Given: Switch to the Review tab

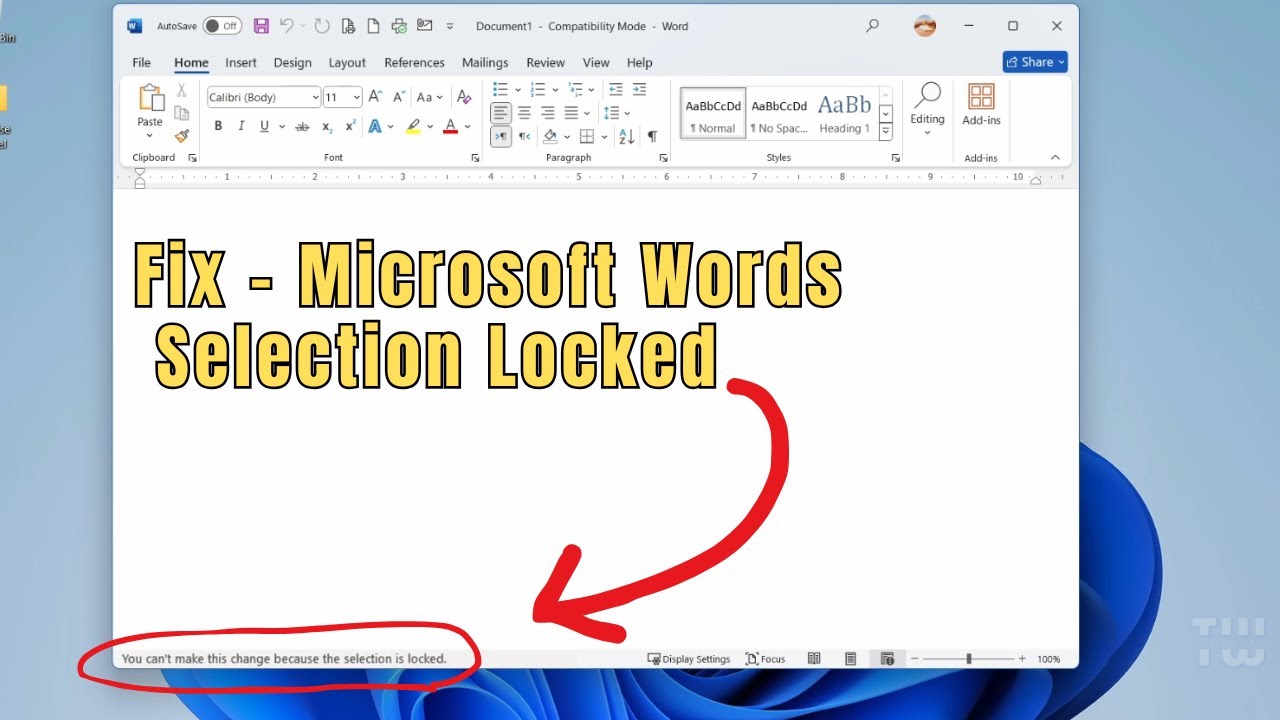Looking at the screenshot, I should pos(545,62).
